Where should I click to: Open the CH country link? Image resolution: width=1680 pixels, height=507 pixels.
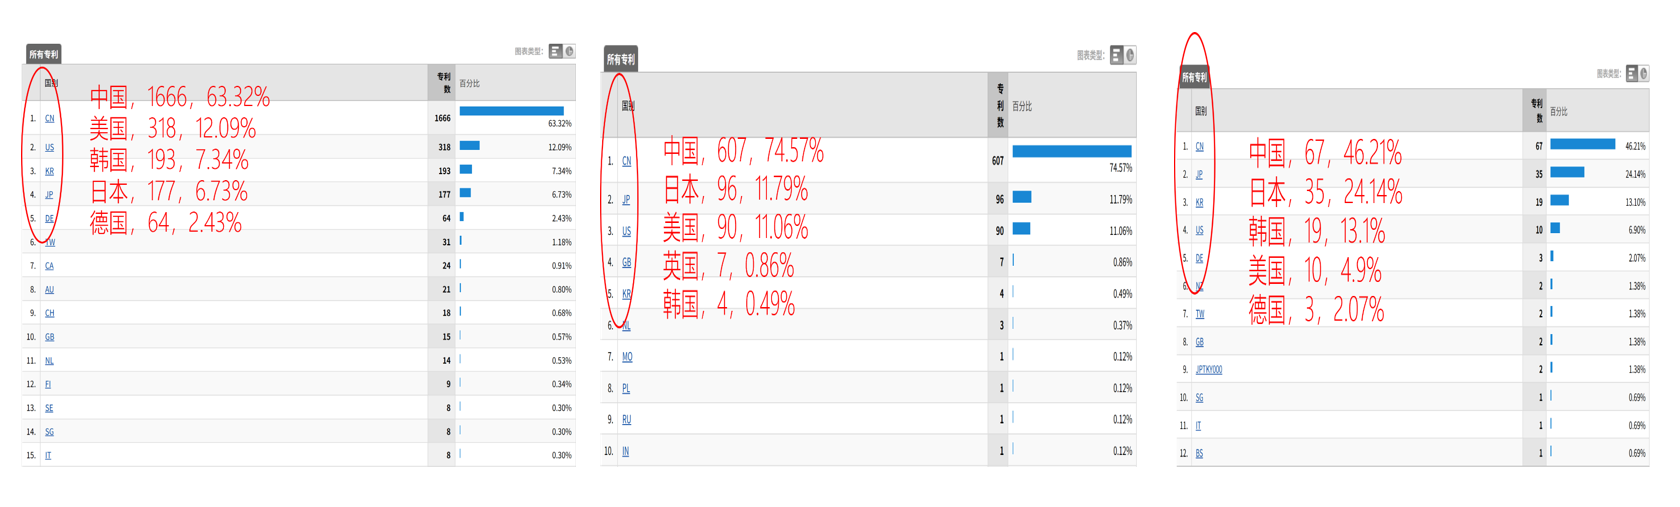tap(49, 314)
